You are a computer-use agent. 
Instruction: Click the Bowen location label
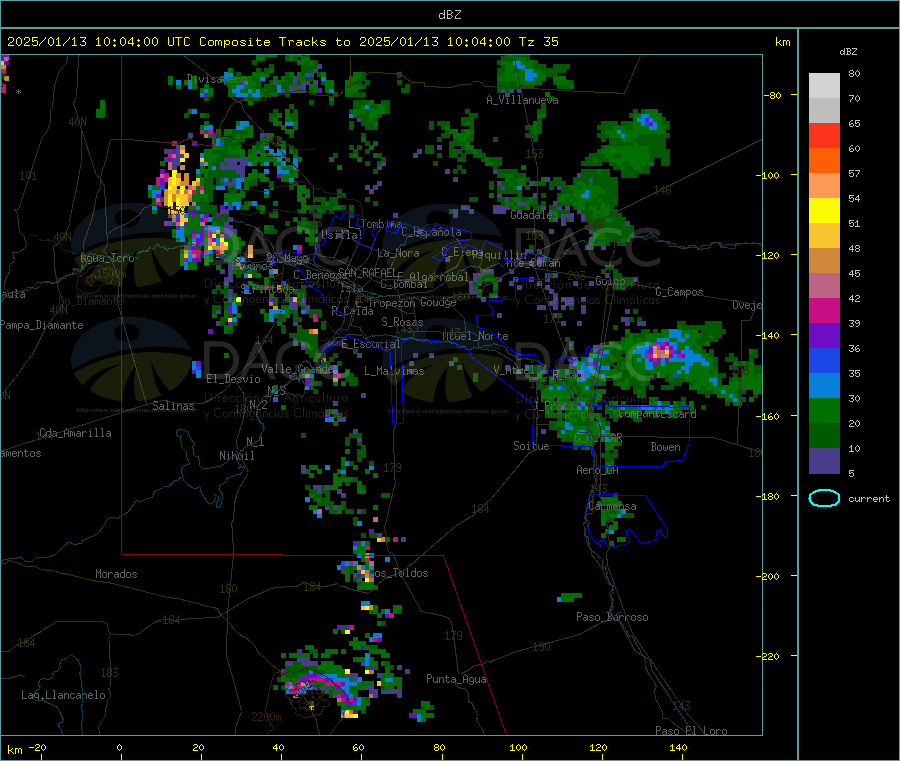665,446
